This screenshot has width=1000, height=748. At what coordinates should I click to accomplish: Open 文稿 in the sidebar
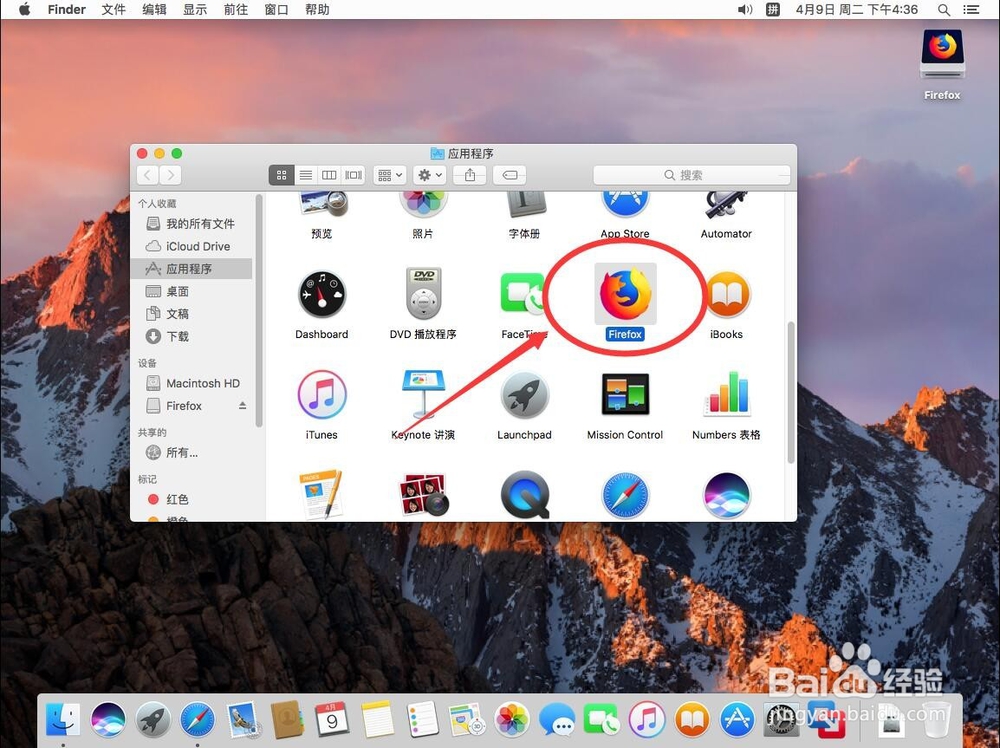coord(191,314)
